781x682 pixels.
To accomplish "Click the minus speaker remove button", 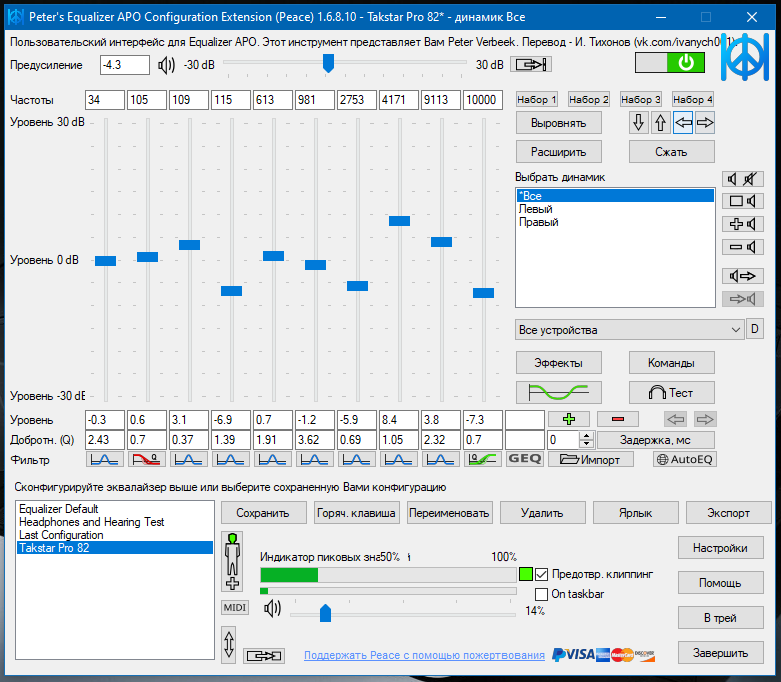I will click(x=743, y=247).
